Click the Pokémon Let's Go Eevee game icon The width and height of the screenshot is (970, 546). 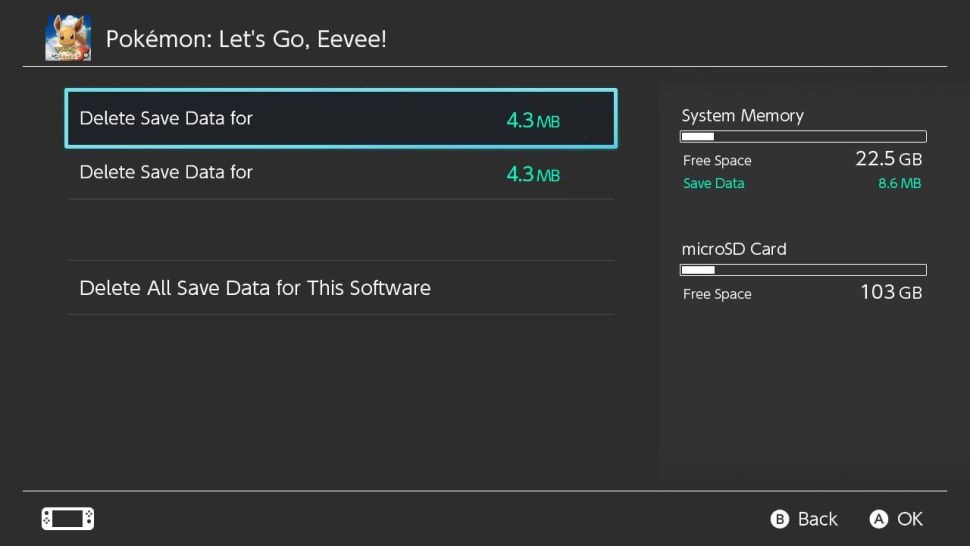(x=68, y=38)
